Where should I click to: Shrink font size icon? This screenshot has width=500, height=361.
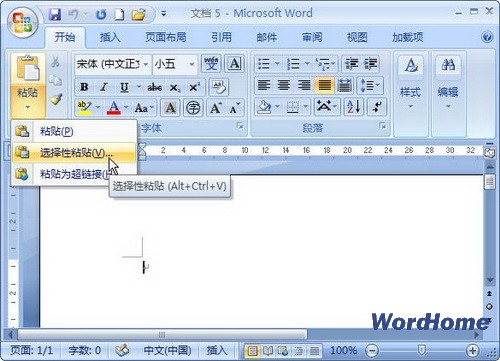(x=235, y=108)
